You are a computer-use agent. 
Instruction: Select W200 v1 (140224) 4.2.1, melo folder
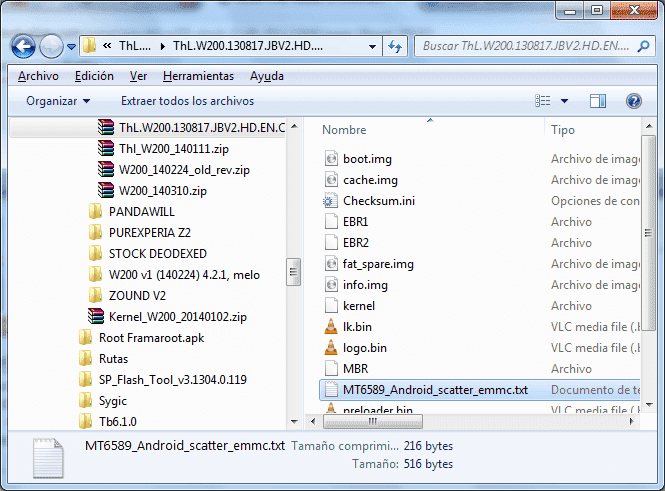(174, 275)
